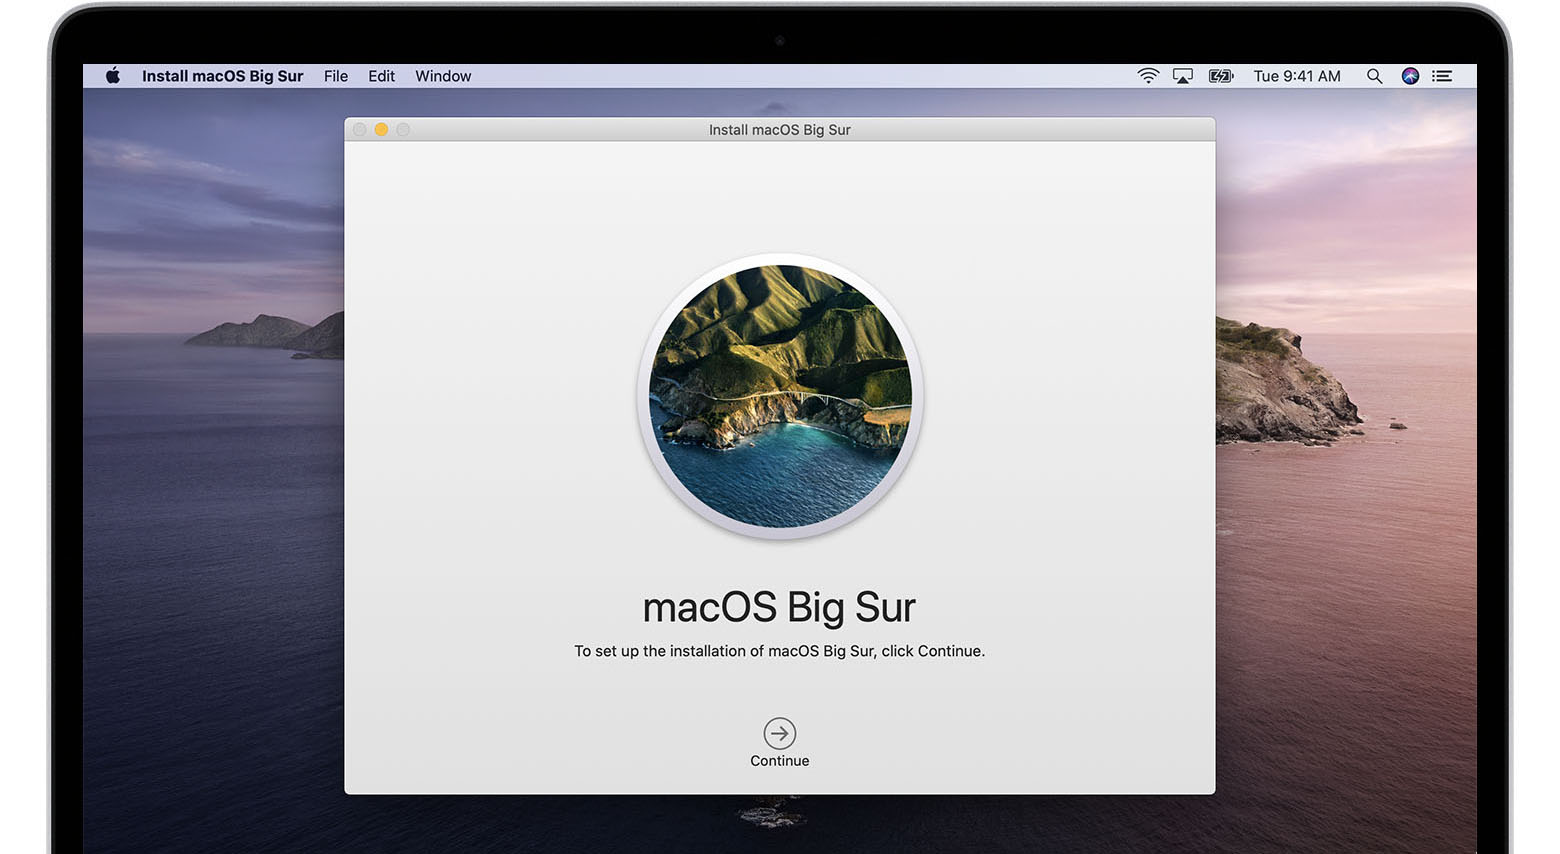Open the Install macOS Big Sur app menu
This screenshot has width=1560, height=854.
(x=222, y=76)
